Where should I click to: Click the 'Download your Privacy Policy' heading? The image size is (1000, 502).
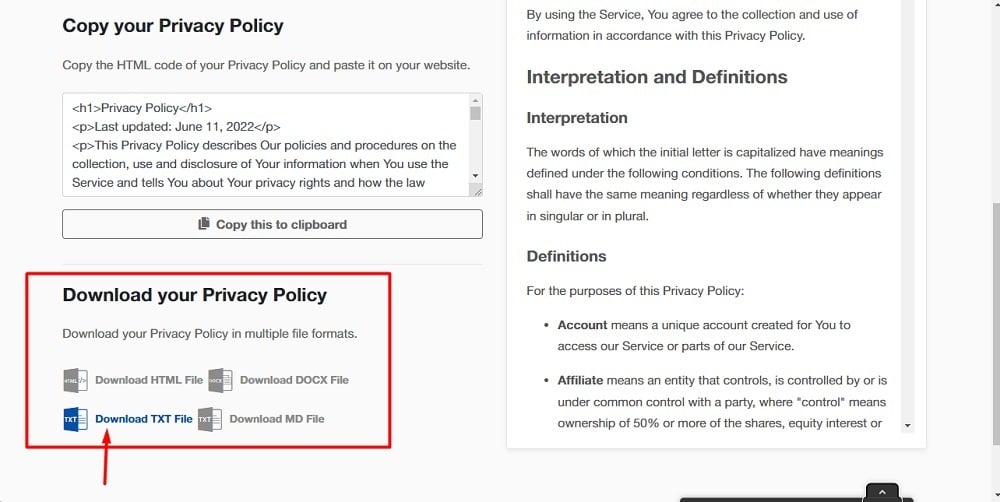pos(195,295)
